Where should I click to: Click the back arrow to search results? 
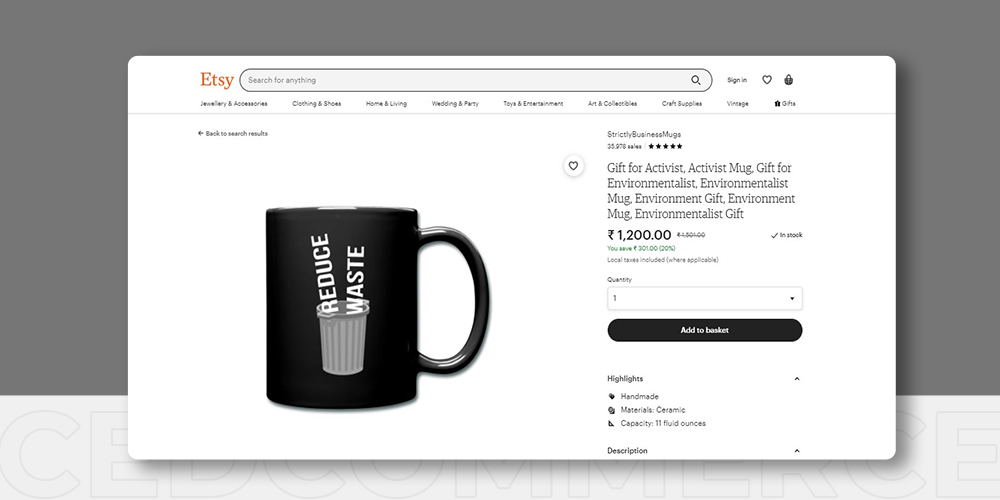pos(200,133)
